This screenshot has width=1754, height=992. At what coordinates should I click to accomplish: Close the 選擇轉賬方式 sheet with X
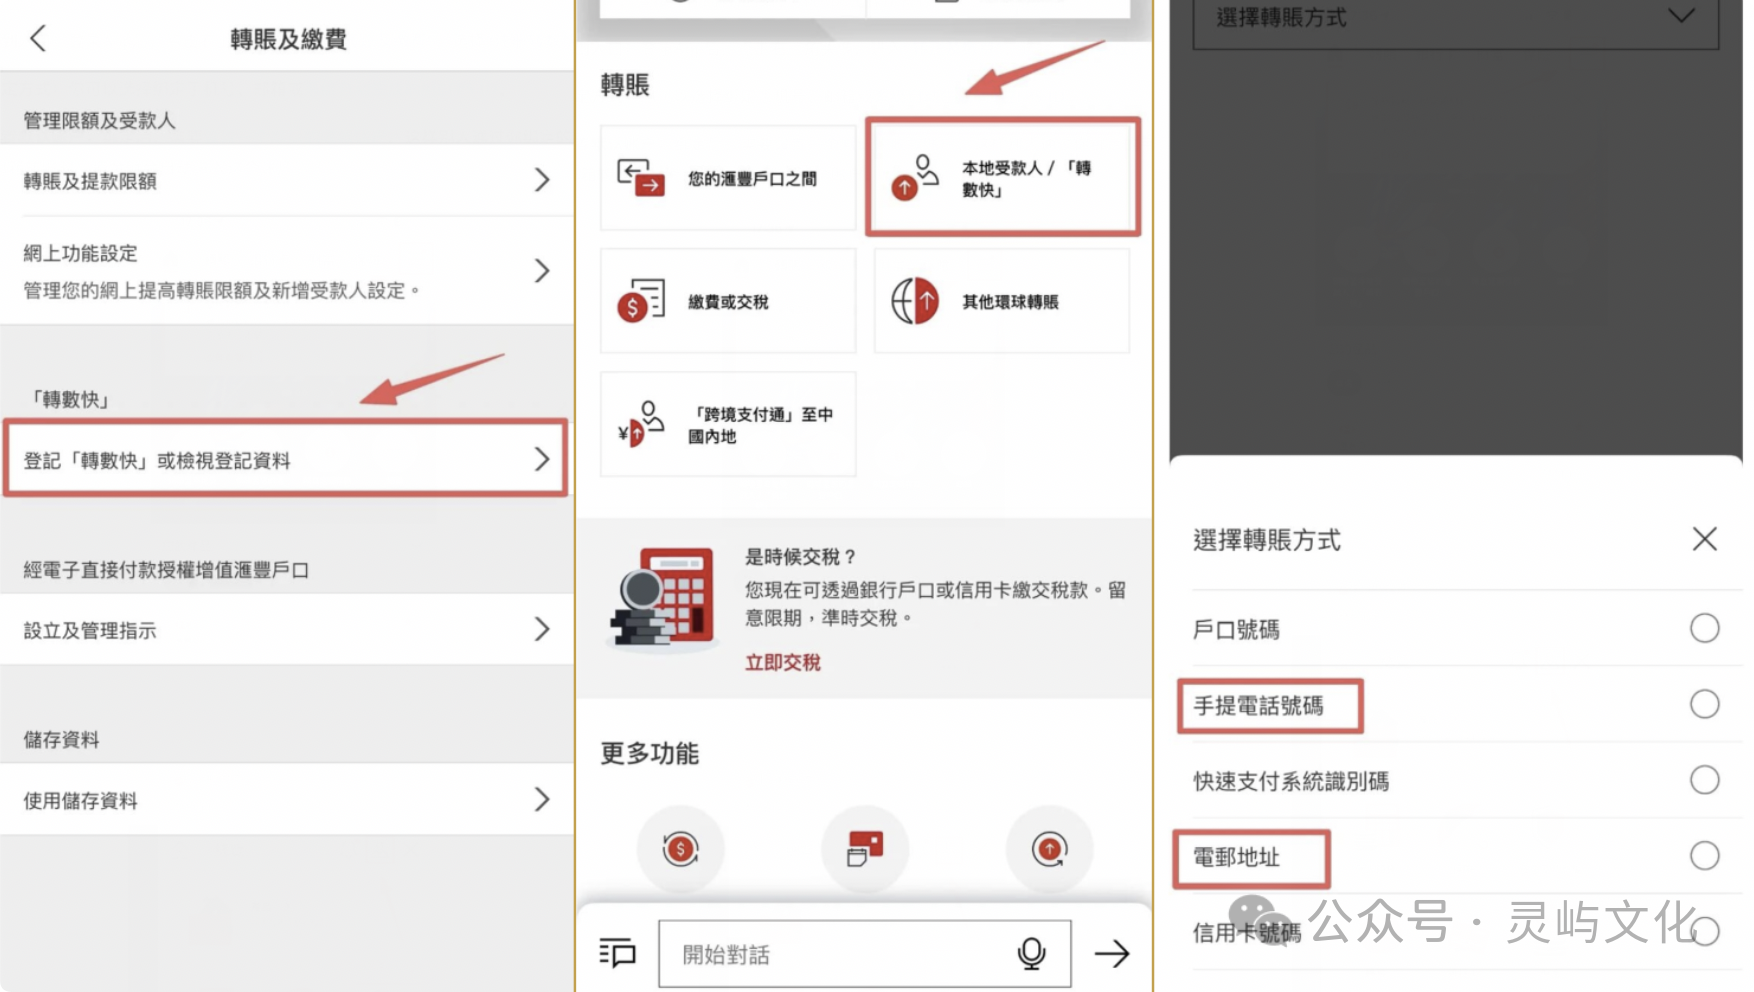click(1704, 539)
